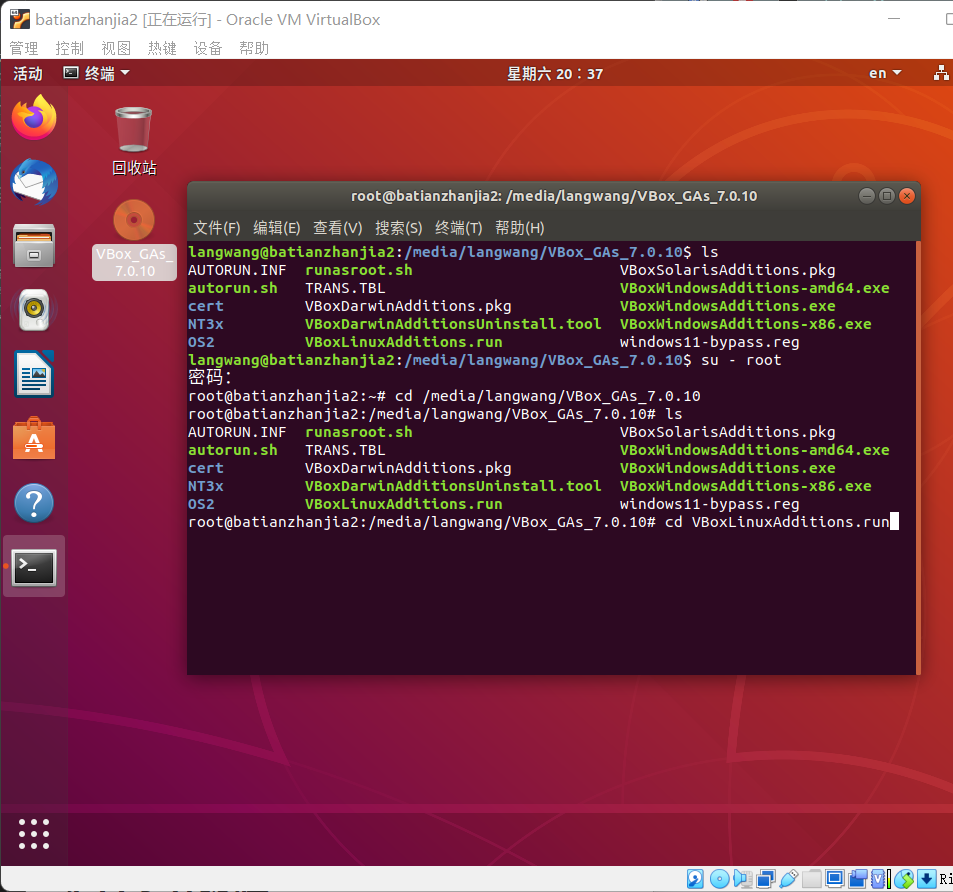Click VirtualBox network adapters status icon
This screenshot has width=953, height=892.
coord(766,879)
